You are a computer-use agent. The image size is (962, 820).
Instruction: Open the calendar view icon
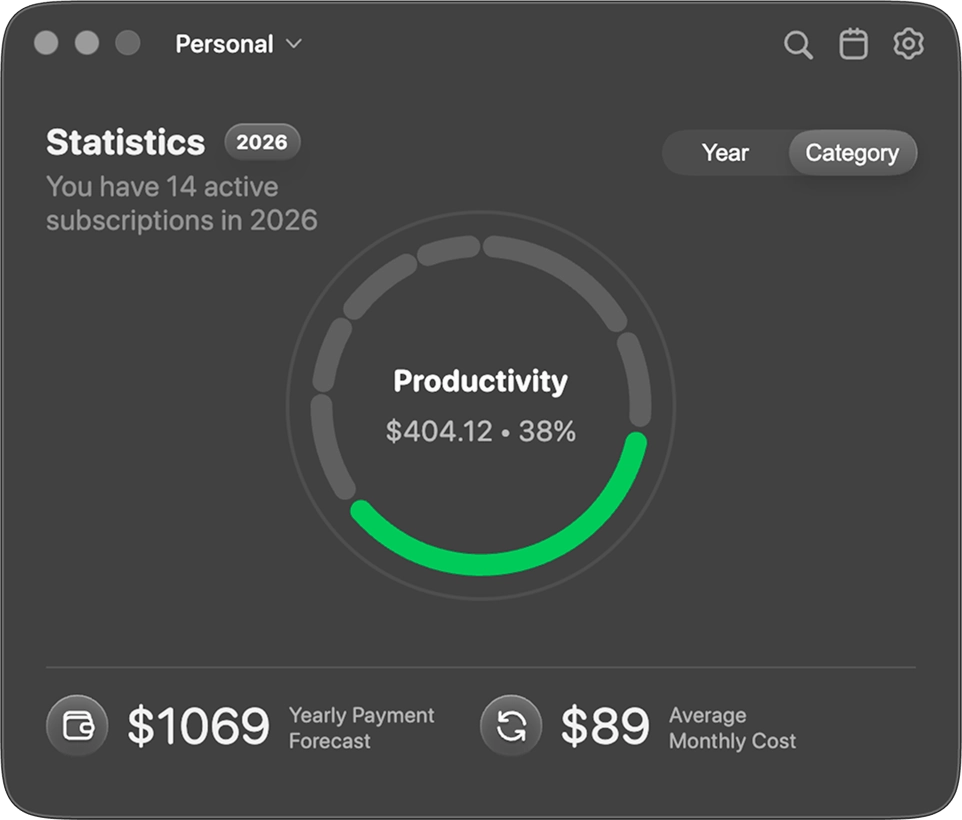click(853, 44)
